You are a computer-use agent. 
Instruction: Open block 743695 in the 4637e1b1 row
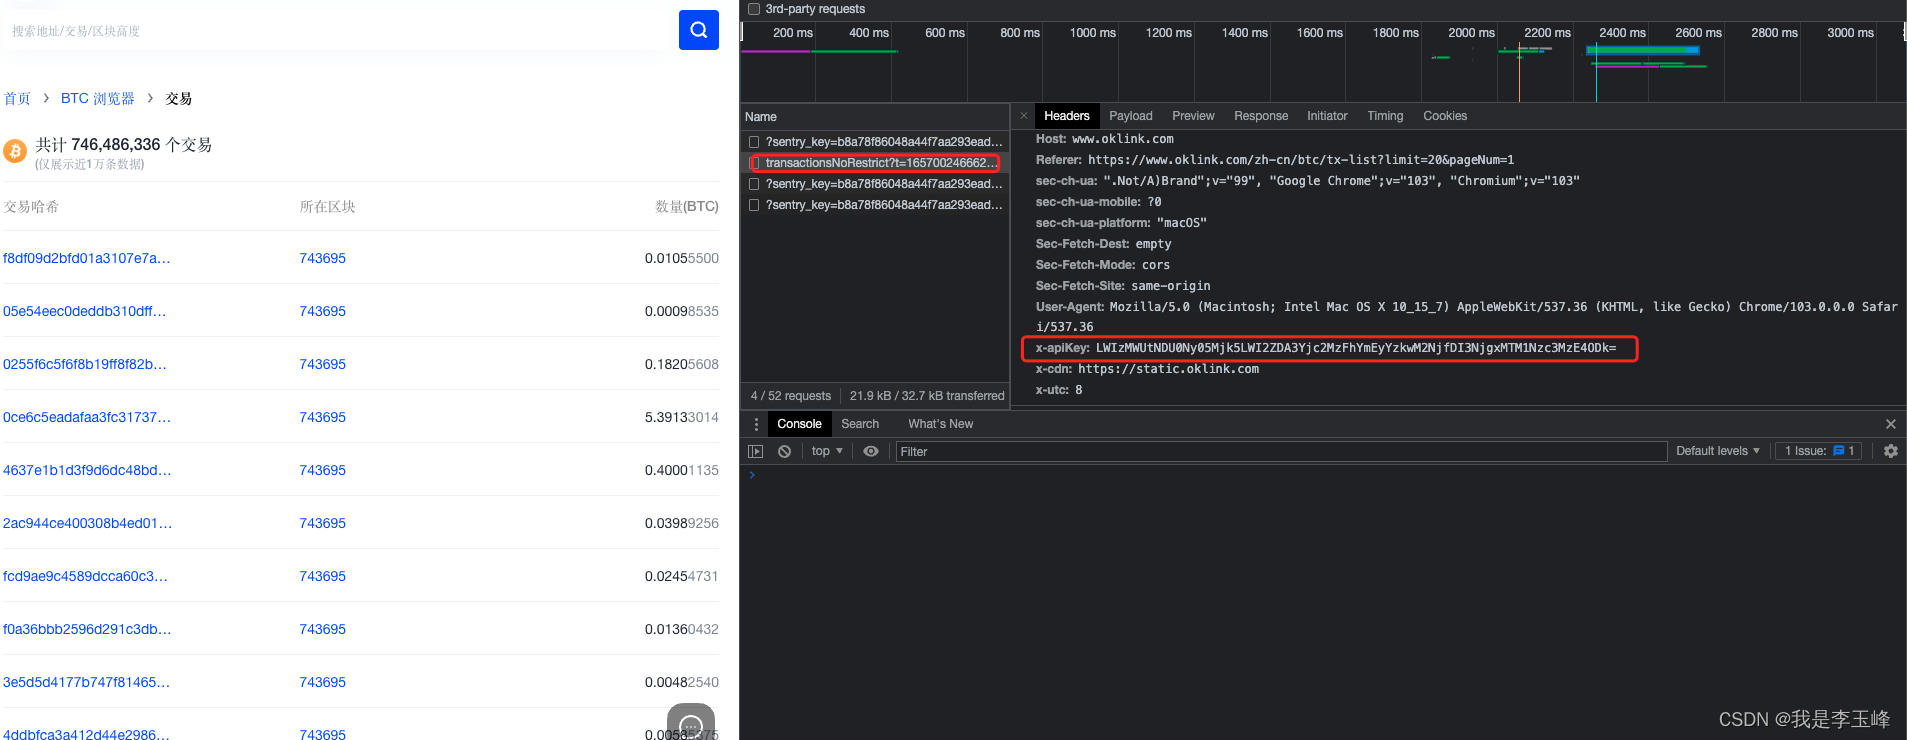[x=322, y=470]
